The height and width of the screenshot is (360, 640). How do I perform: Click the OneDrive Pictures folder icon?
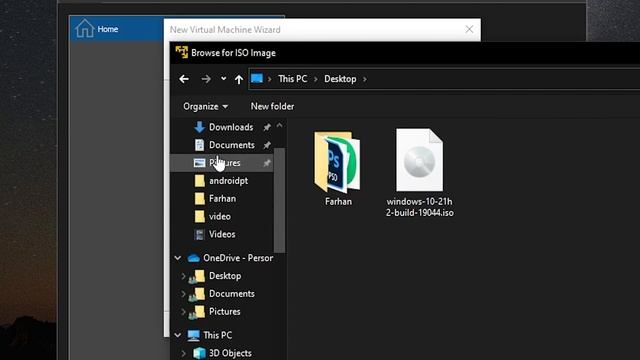[x=198, y=313]
